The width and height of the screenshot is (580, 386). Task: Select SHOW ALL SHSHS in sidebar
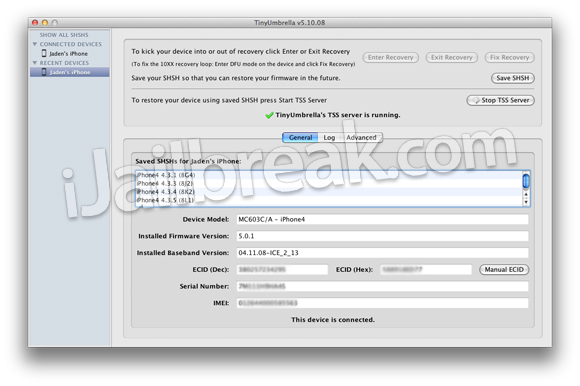[x=64, y=35]
